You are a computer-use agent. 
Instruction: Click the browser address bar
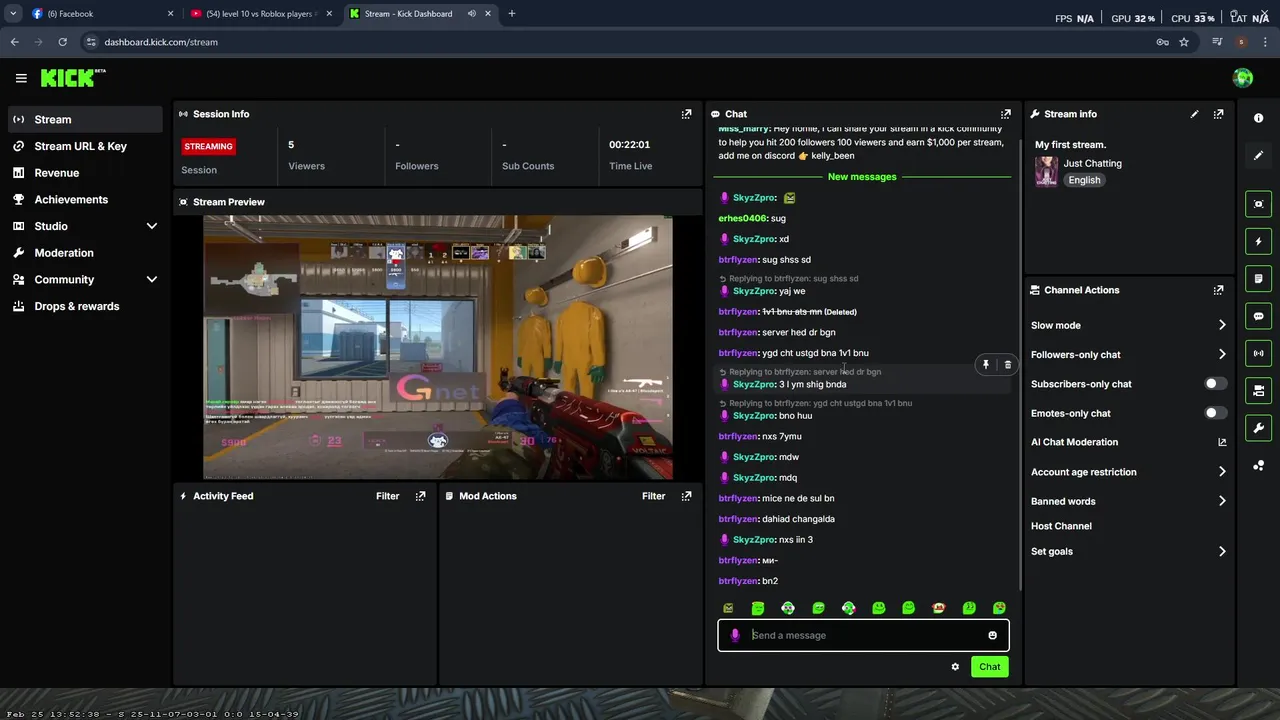coord(620,42)
